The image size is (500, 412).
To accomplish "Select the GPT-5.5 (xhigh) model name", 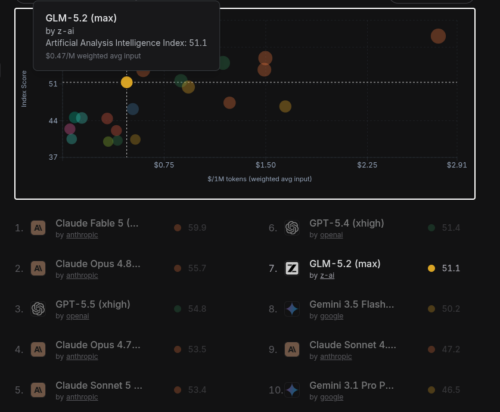I will pos(93,304).
